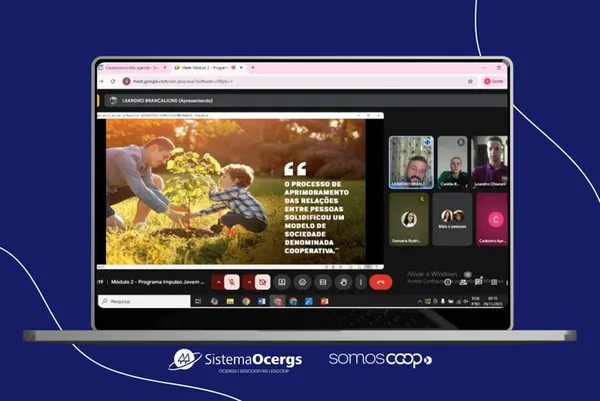Click the browser back arrow
The height and width of the screenshot is (401, 600).
[100, 80]
